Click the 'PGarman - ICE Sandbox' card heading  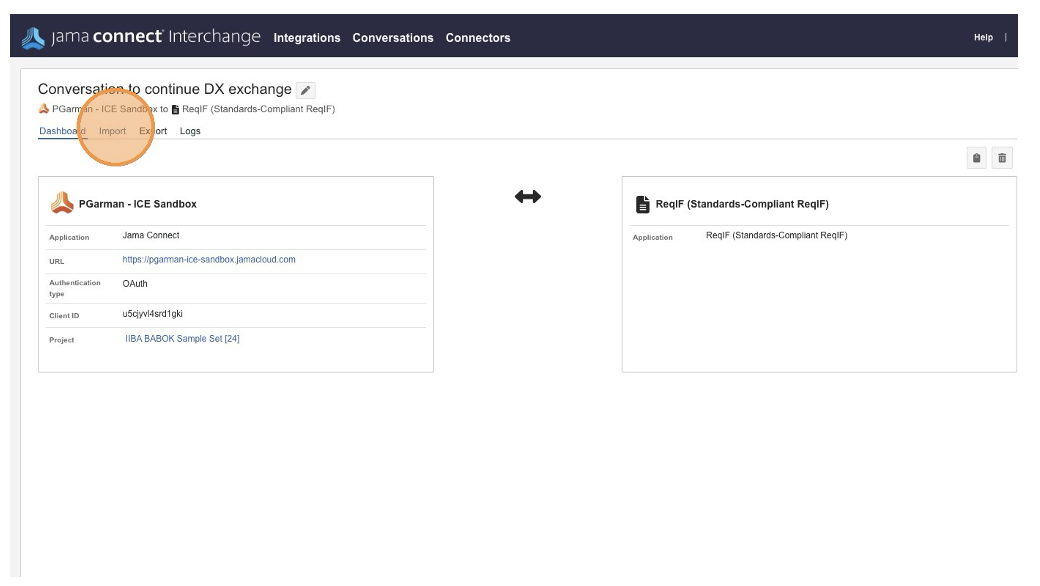pos(138,204)
